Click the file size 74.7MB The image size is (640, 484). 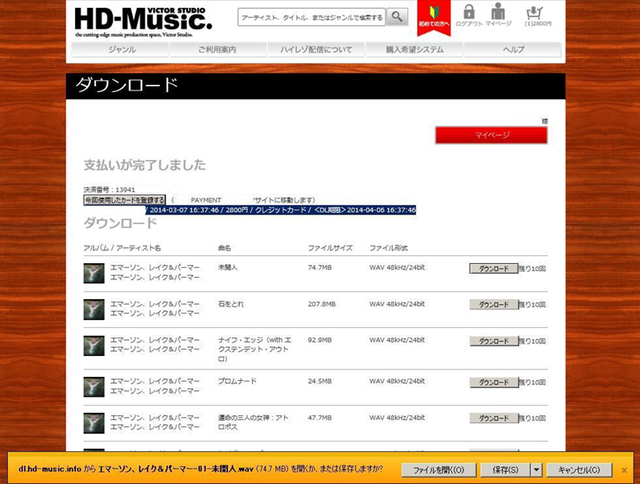click(320, 268)
